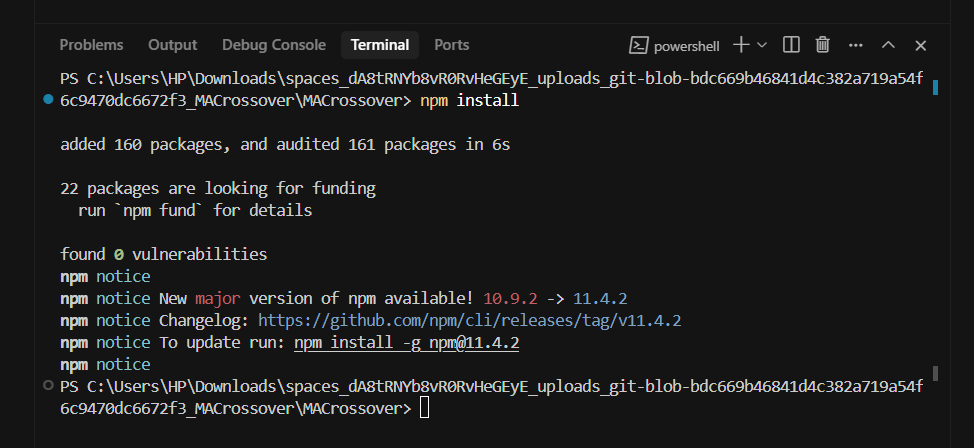The width and height of the screenshot is (974, 448).
Task: Open the npm changelog GitHub link
Action: [x=470, y=320]
